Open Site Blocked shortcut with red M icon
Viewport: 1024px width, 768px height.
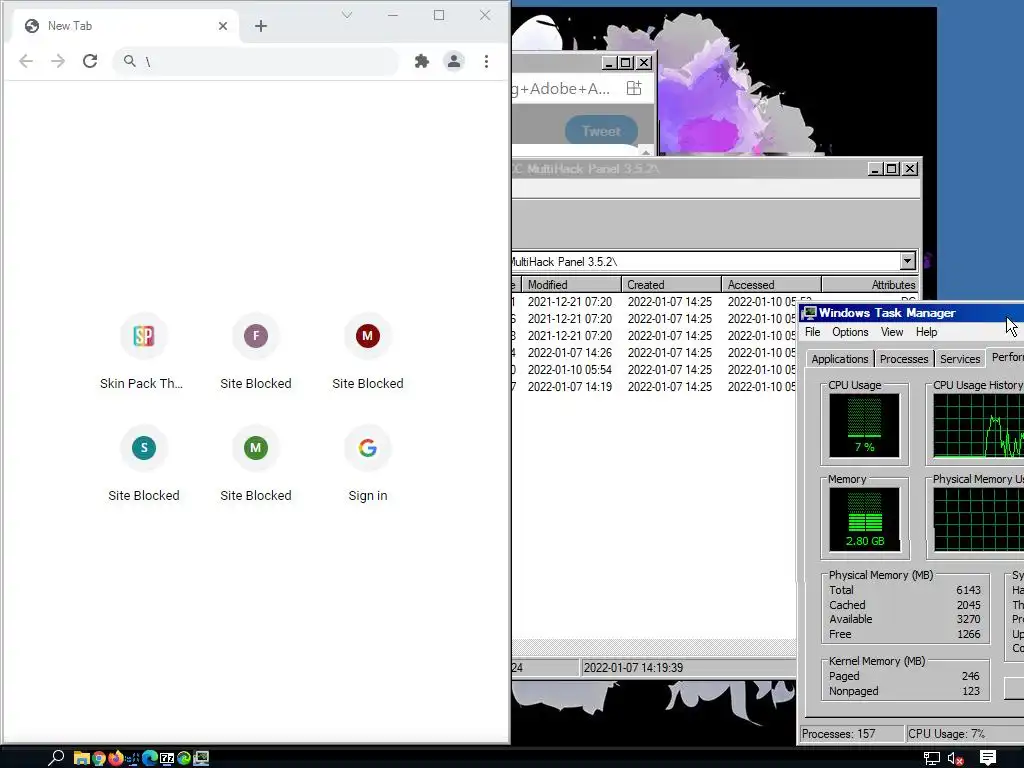click(x=368, y=353)
